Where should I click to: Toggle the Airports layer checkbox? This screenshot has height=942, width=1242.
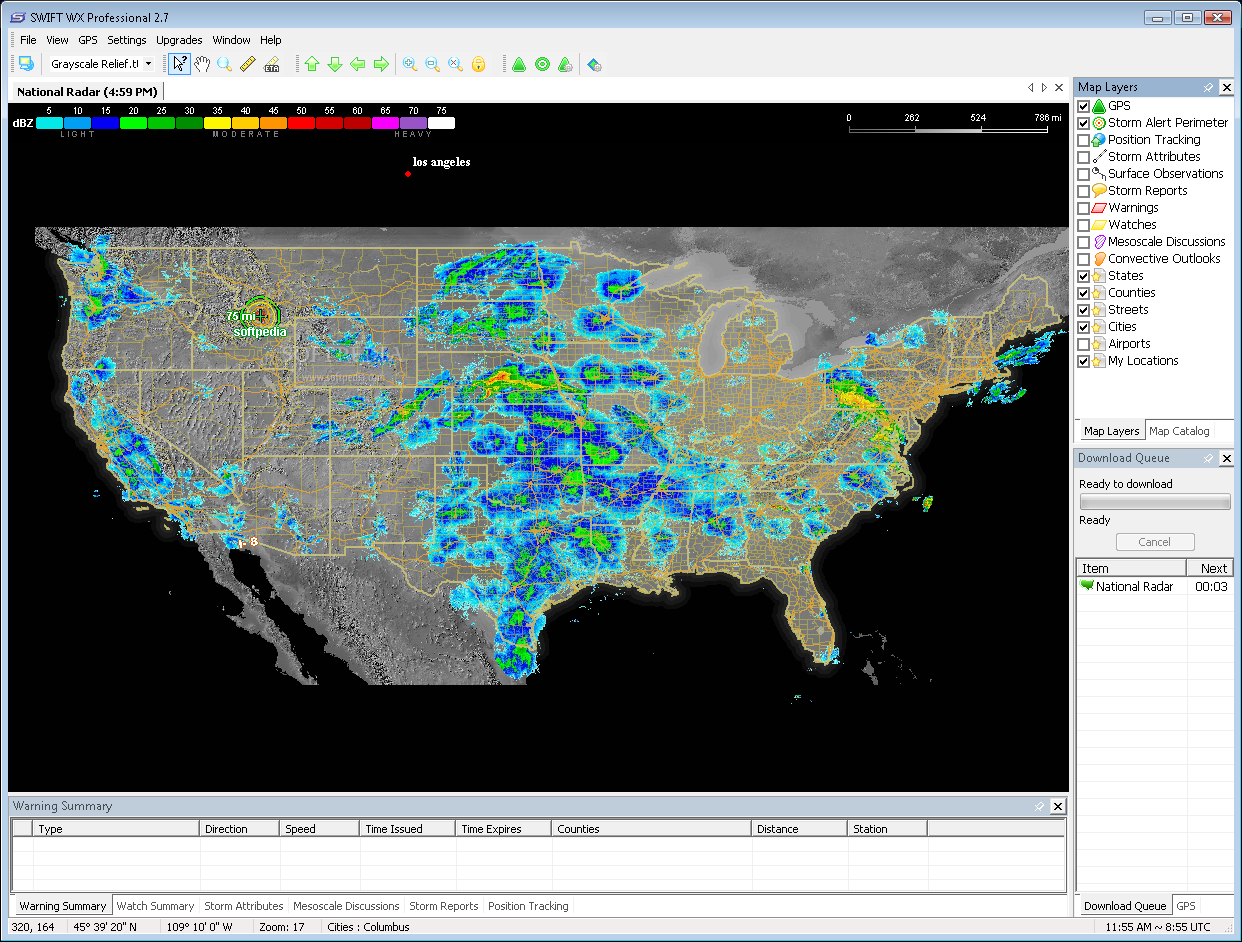click(1084, 344)
